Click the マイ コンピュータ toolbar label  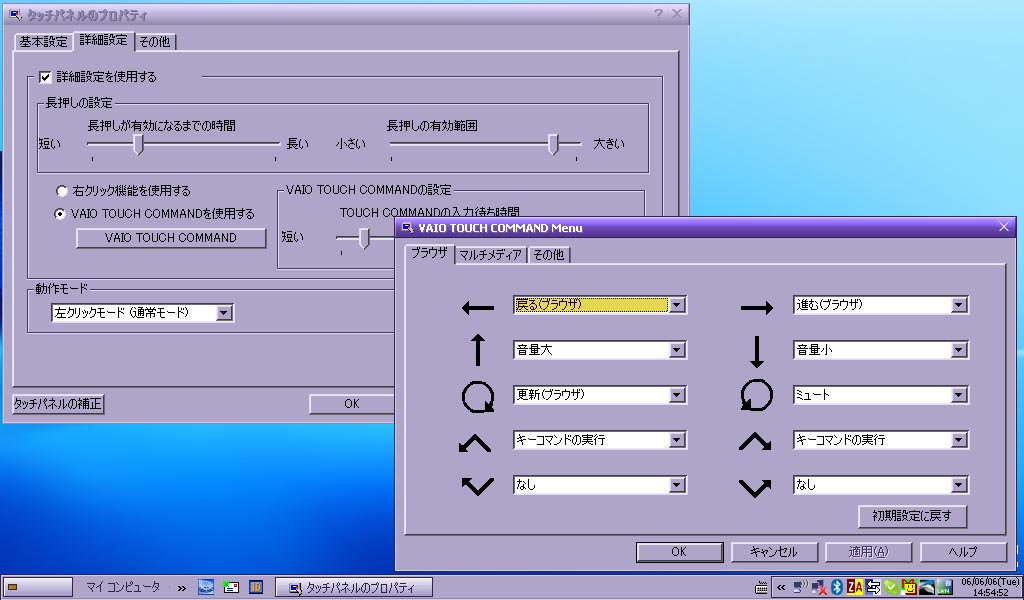coord(123,588)
